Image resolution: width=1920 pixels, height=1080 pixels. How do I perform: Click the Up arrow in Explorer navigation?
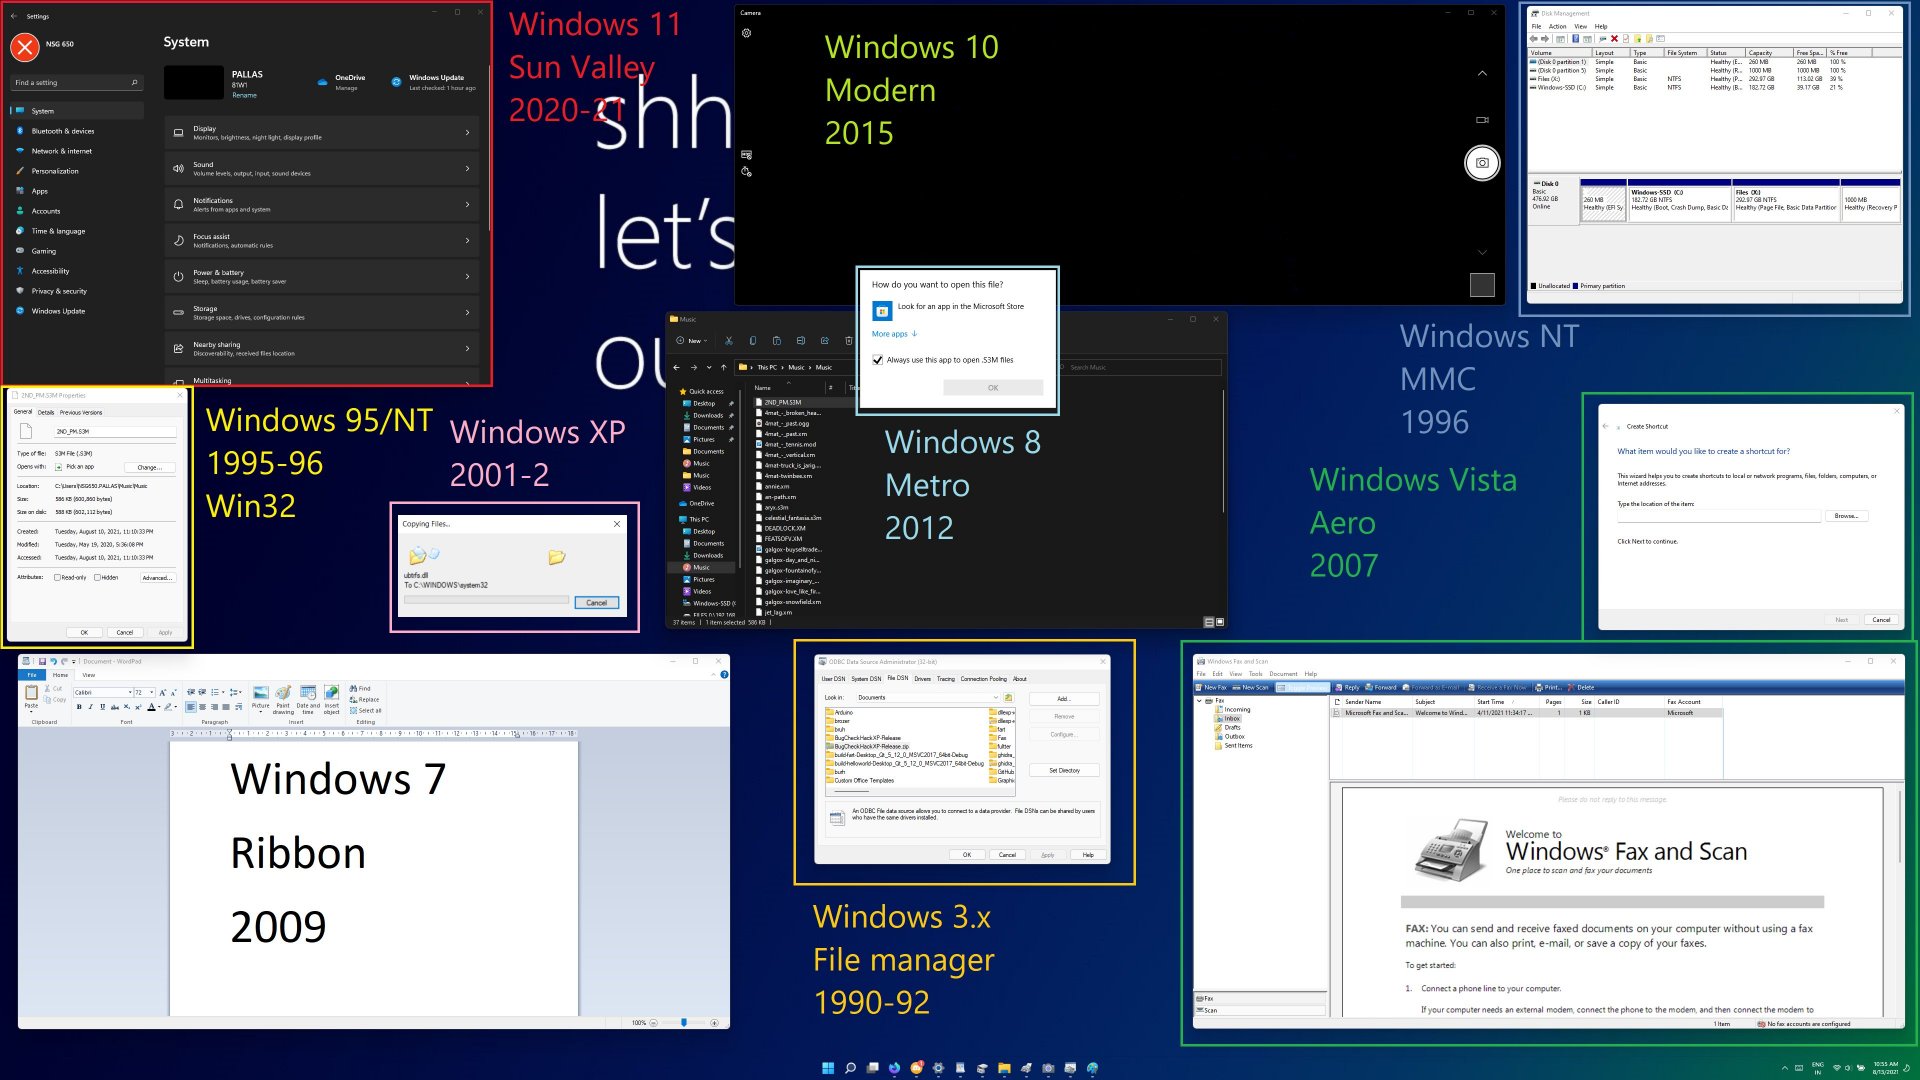(724, 367)
